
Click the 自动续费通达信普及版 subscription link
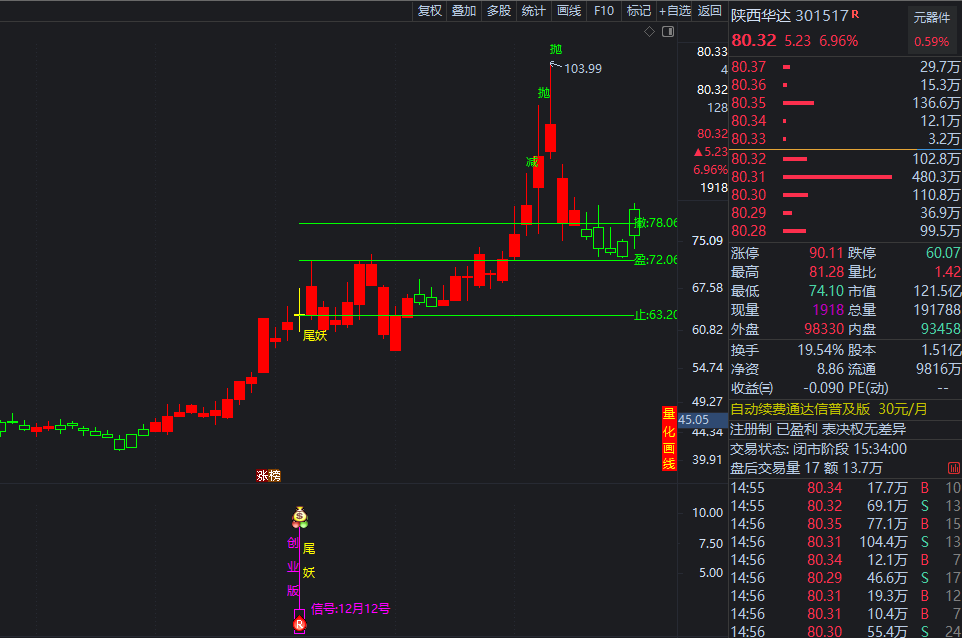800,409
